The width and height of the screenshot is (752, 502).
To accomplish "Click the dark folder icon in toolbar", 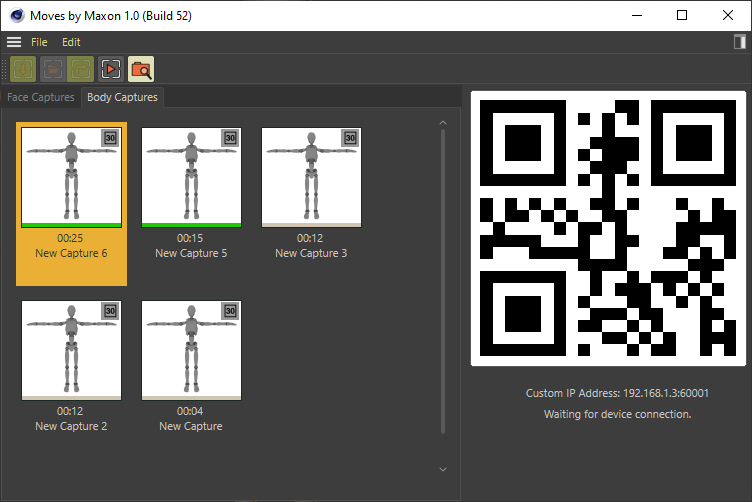I will [52, 70].
